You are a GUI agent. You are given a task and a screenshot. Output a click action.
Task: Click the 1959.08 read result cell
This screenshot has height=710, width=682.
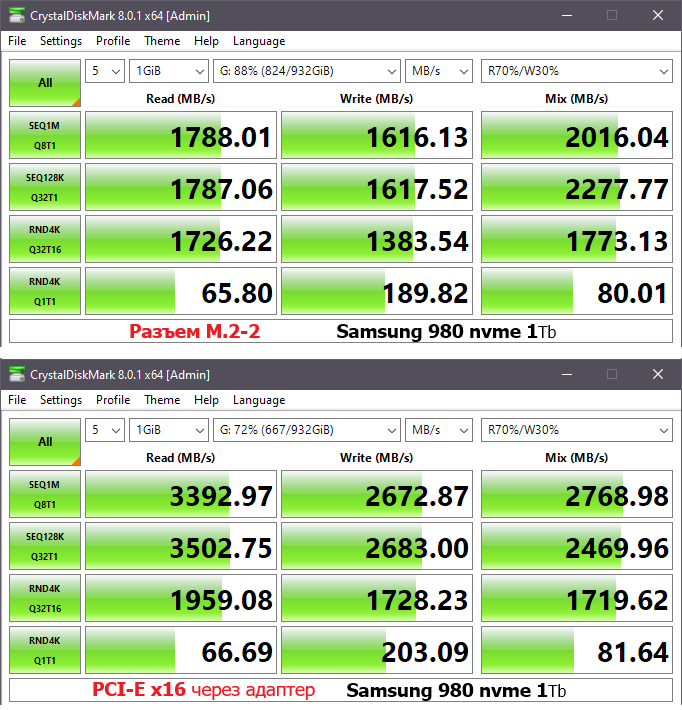[181, 598]
